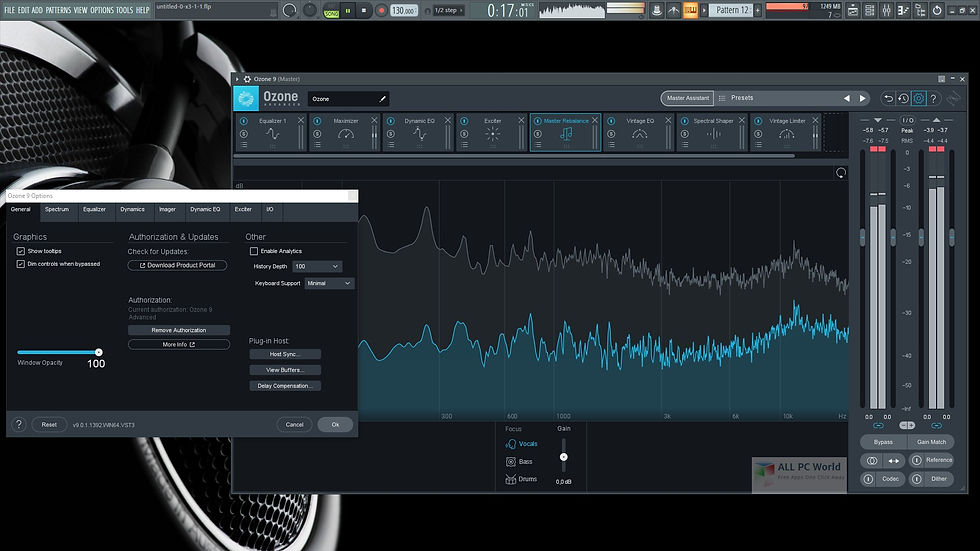Open the Exciter module
Image resolution: width=980 pixels, height=551 pixels.
pos(492,134)
